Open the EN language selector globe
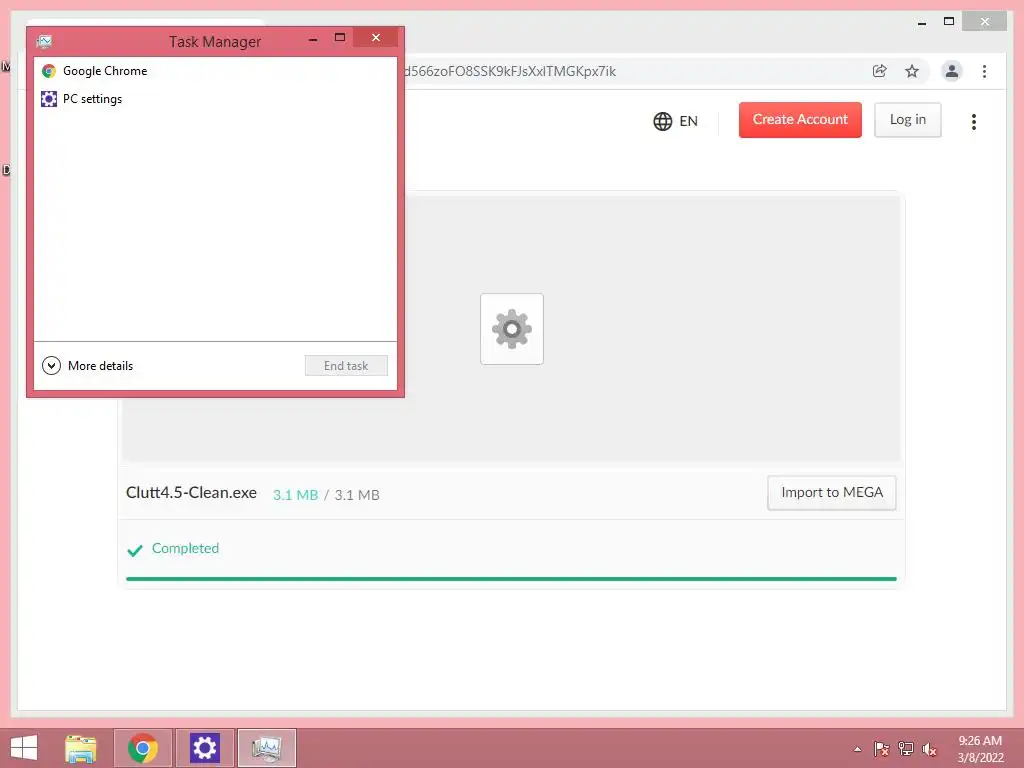This screenshot has width=1024, height=768. click(675, 121)
